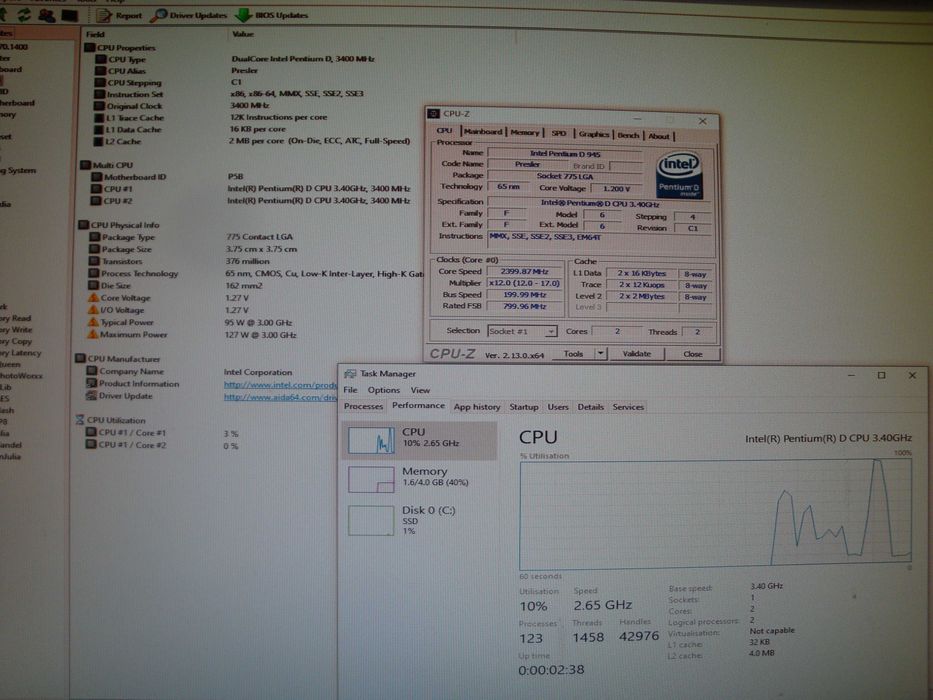Click the Task Manager title bar icon
Viewport: 933px width, 700px height.
(350, 373)
